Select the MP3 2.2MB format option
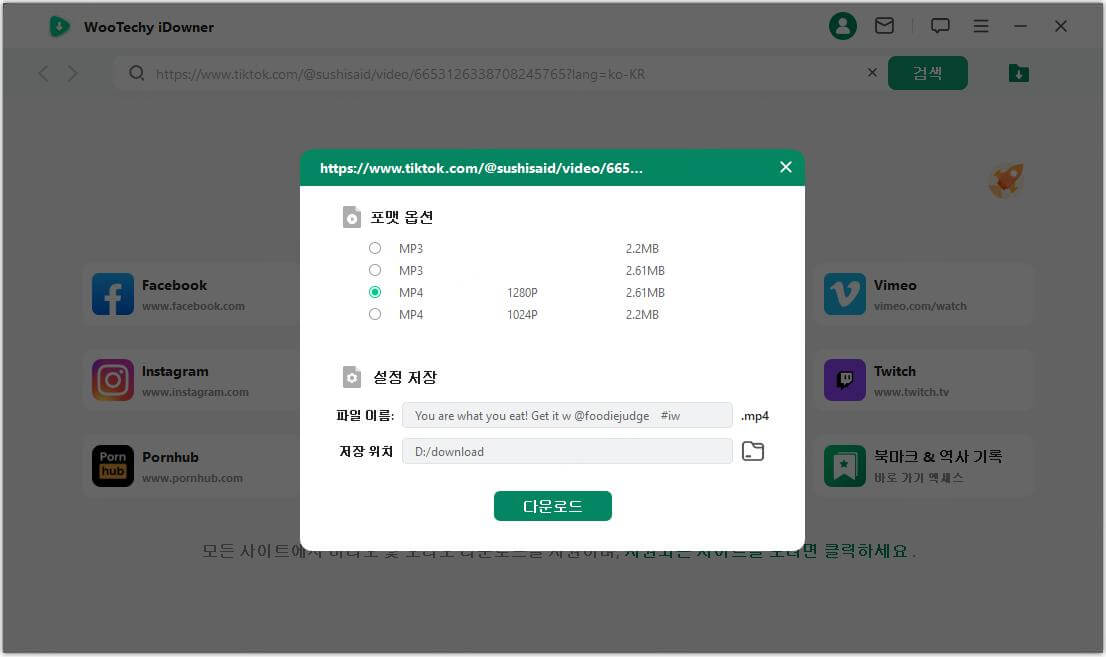This screenshot has width=1106, height=657. pos(375,248)
